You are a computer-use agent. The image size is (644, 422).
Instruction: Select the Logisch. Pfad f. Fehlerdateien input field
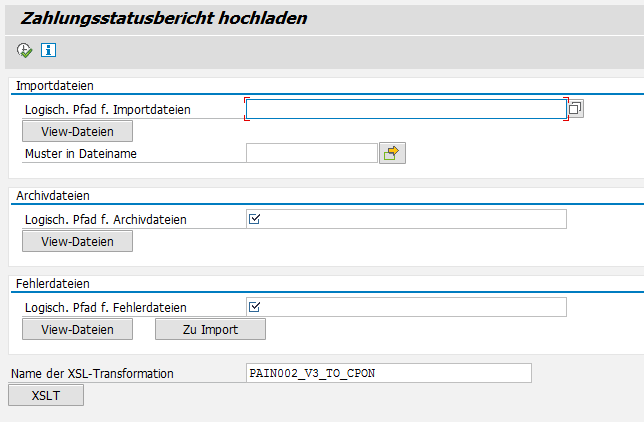(x=405, y=307)
